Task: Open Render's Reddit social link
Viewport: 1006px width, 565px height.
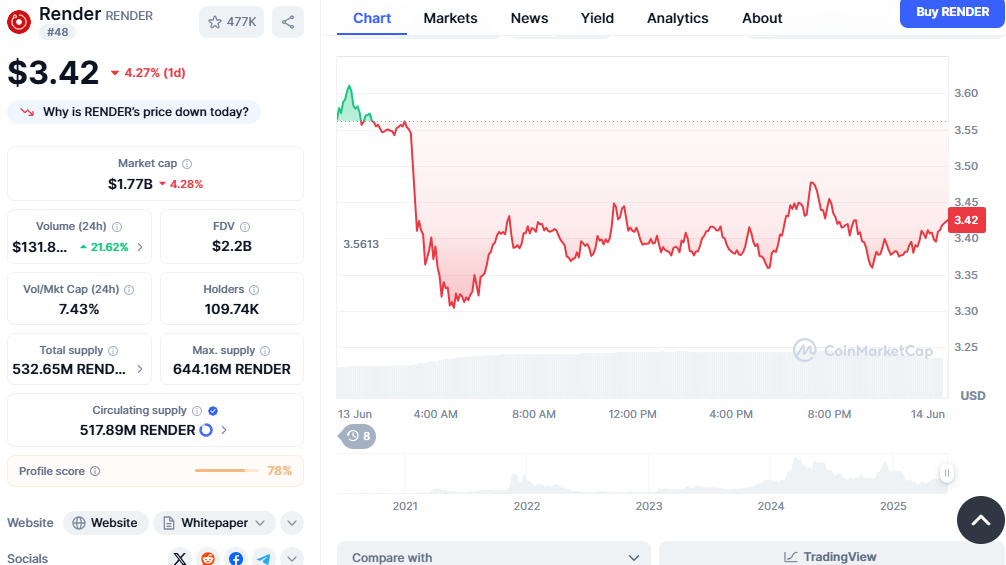Action: tap(208, 558)
